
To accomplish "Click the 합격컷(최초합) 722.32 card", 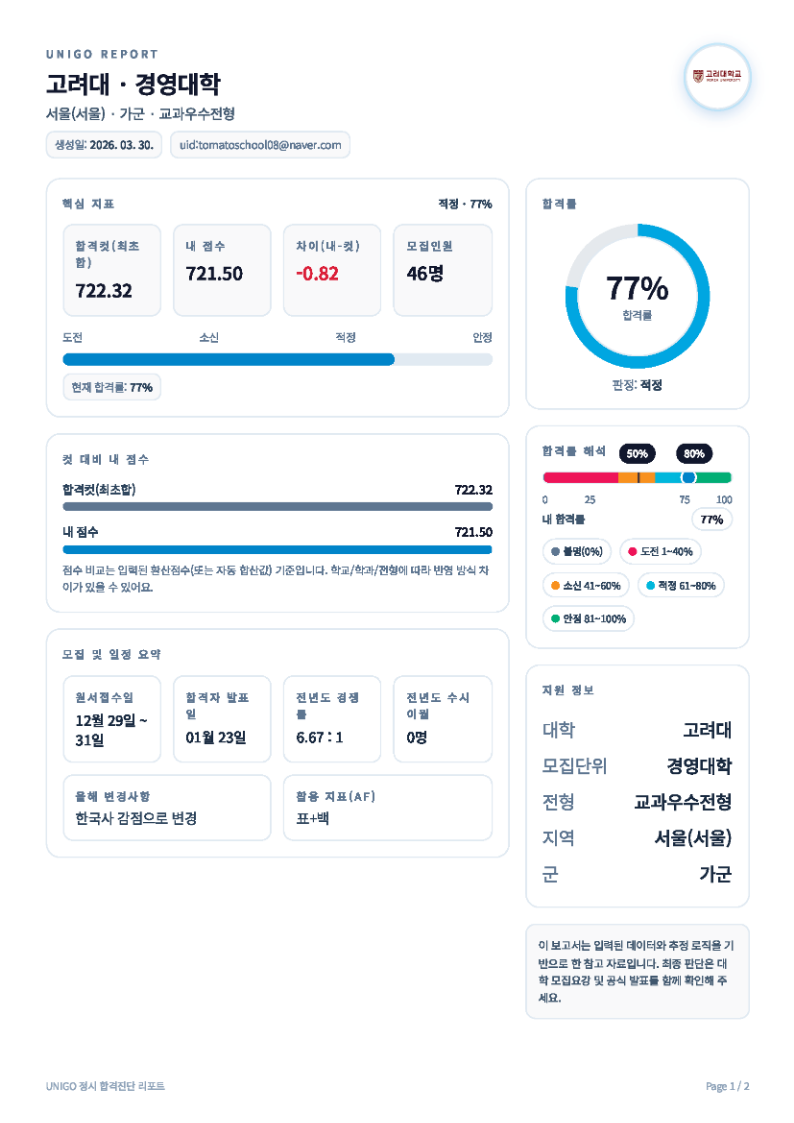I will pos(111,270).
